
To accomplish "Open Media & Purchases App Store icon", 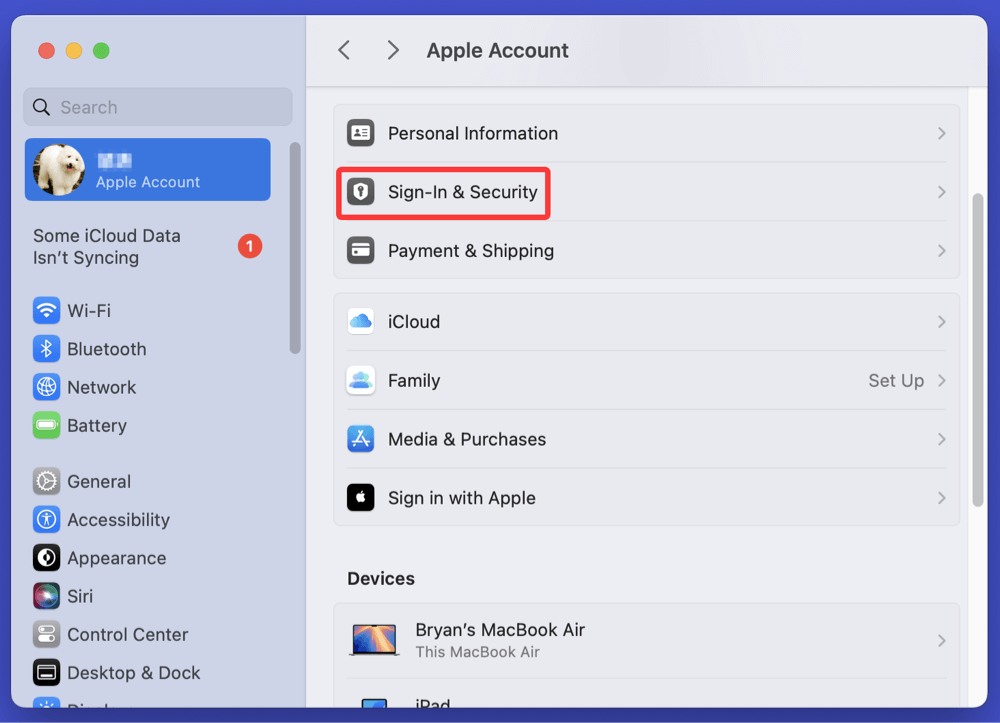I will pyautogui.click(x=360, y=439).
